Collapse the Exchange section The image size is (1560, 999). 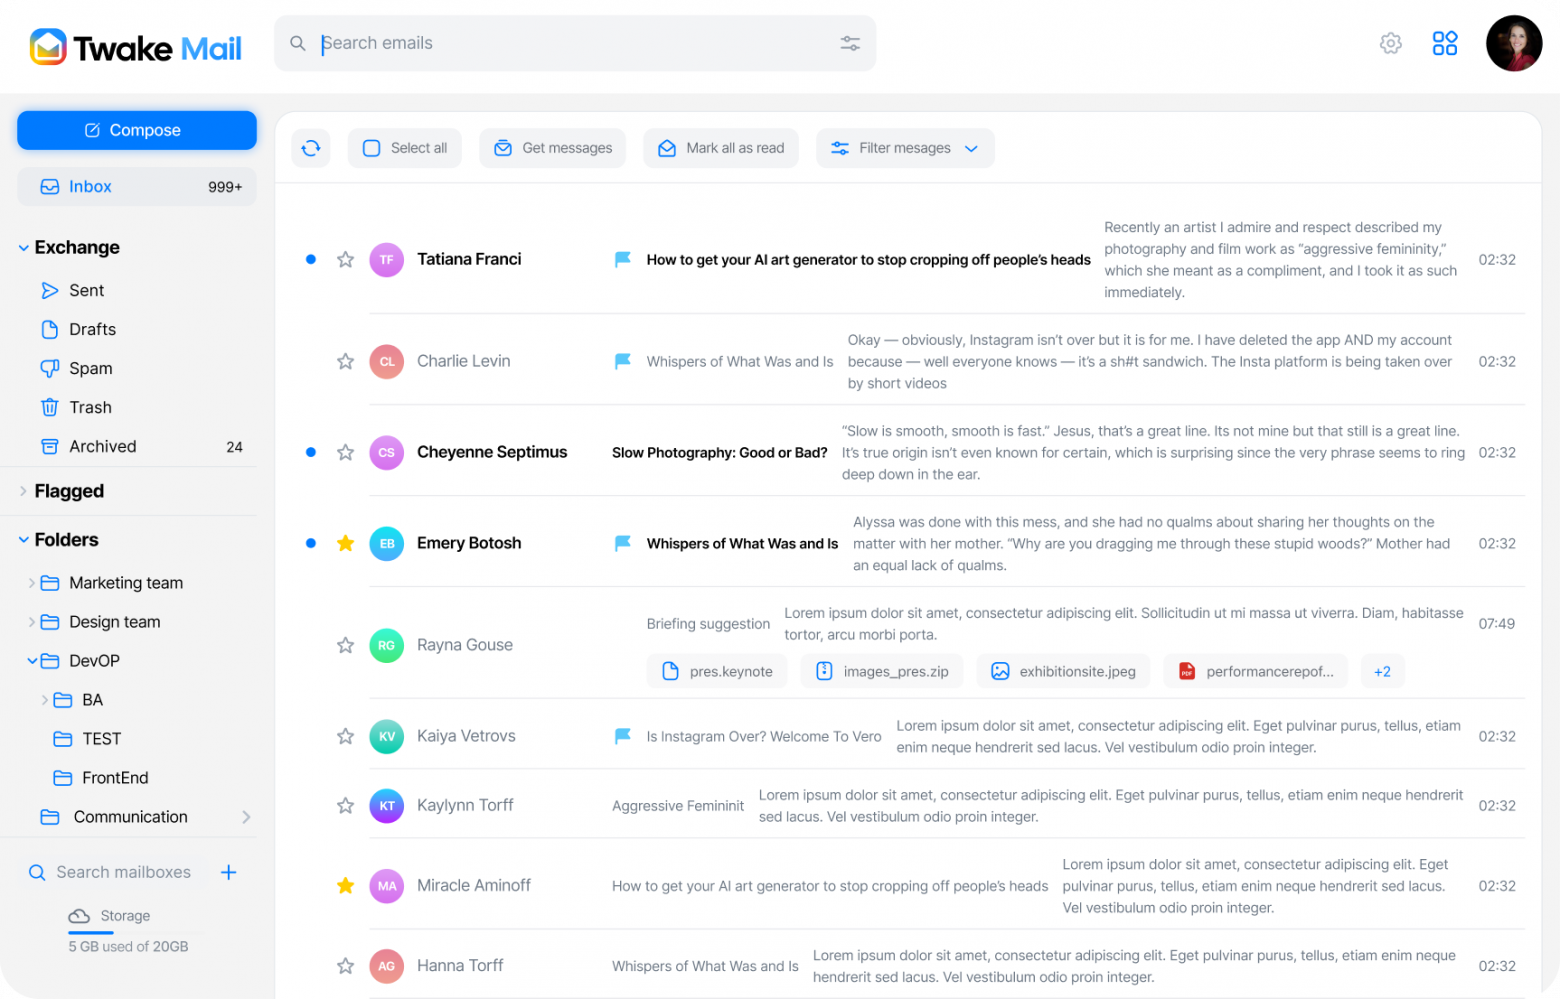pos(22,247)
